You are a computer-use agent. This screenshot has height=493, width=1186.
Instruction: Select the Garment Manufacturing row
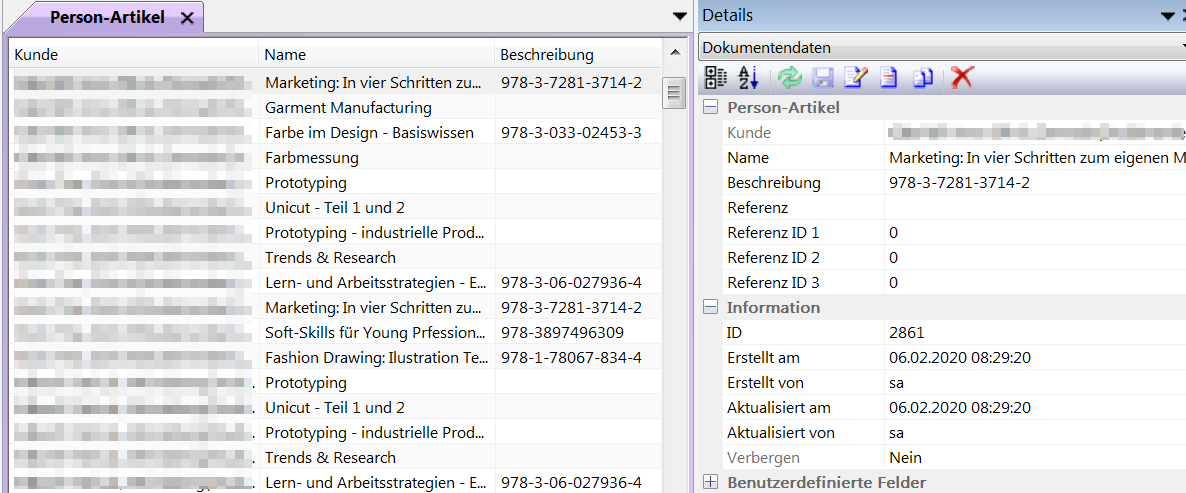pos(348,108)
